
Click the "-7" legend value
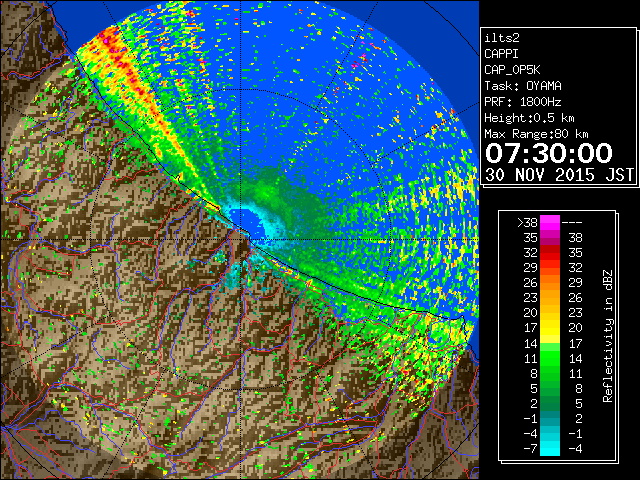[530, 449]
